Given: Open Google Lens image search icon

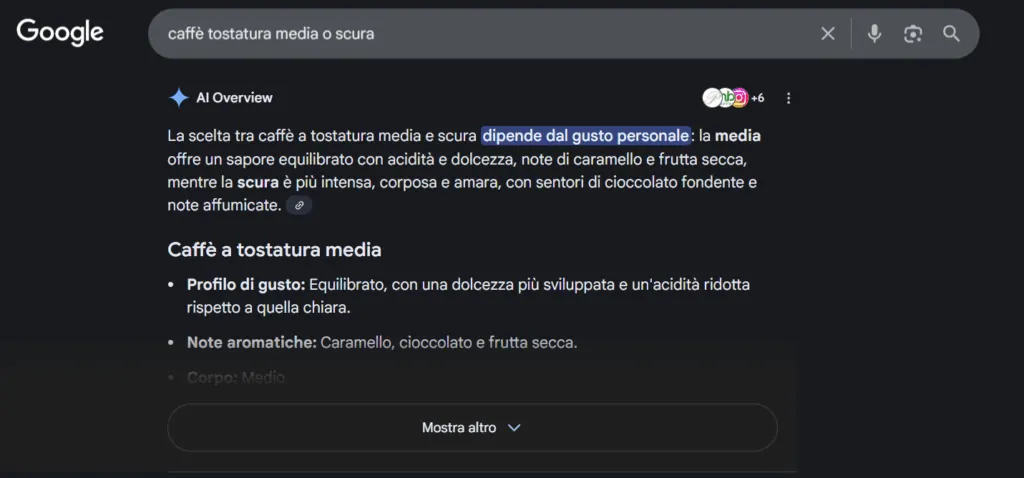Looking at the screenshot, I should [x=912, y=34].
